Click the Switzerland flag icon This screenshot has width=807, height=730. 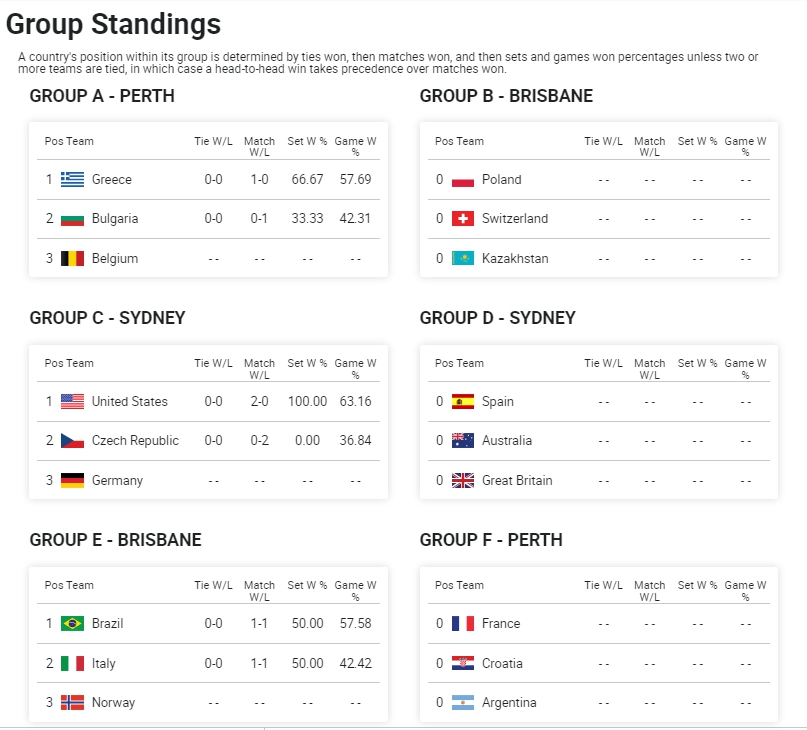(462, 219)
